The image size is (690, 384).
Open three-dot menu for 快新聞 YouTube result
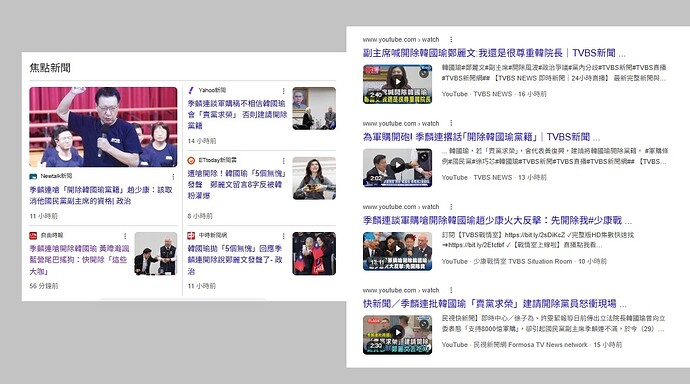(x=451, y=290)
